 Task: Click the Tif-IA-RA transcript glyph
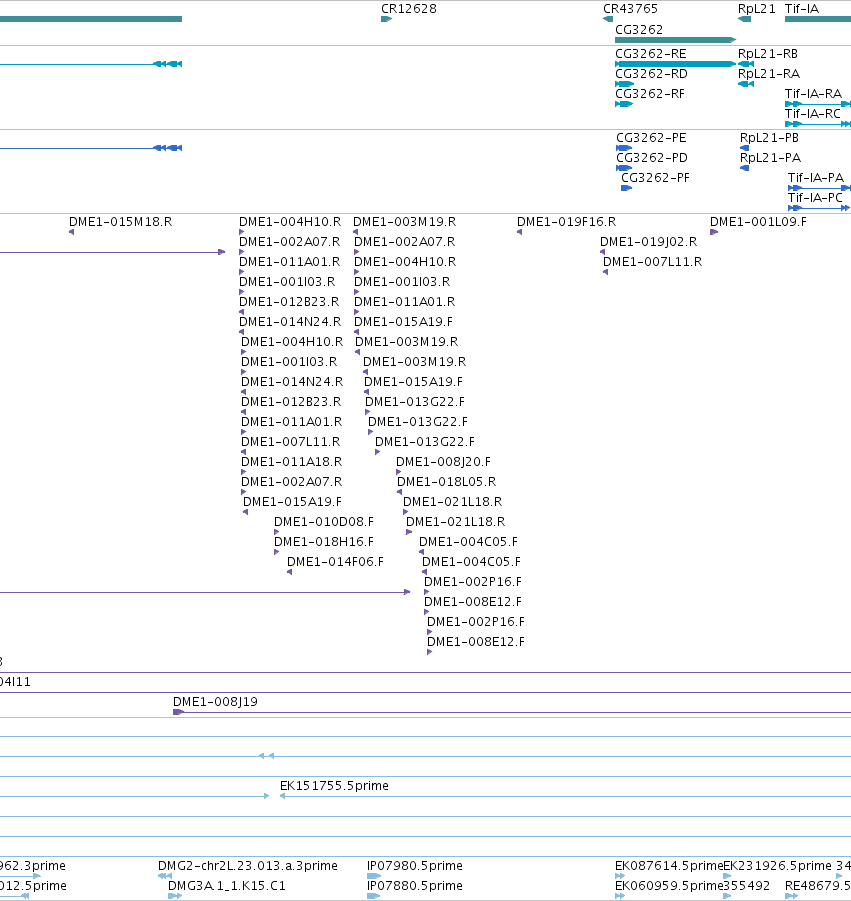coord(818,104)
